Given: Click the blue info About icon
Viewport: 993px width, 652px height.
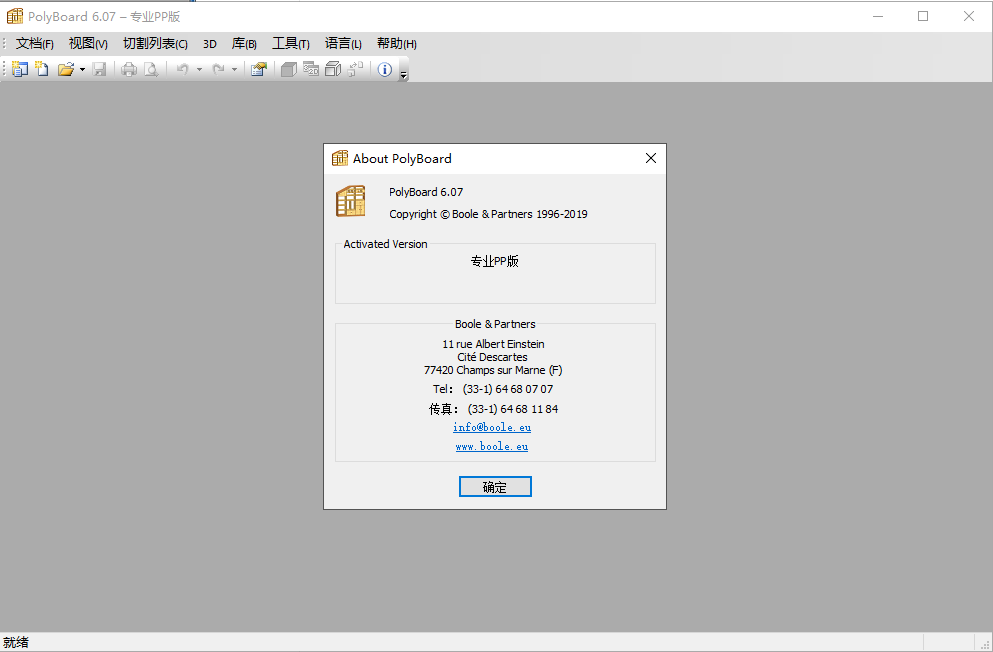Looking at the screenshot, I should pyautogui.click(x=384, y=69).
